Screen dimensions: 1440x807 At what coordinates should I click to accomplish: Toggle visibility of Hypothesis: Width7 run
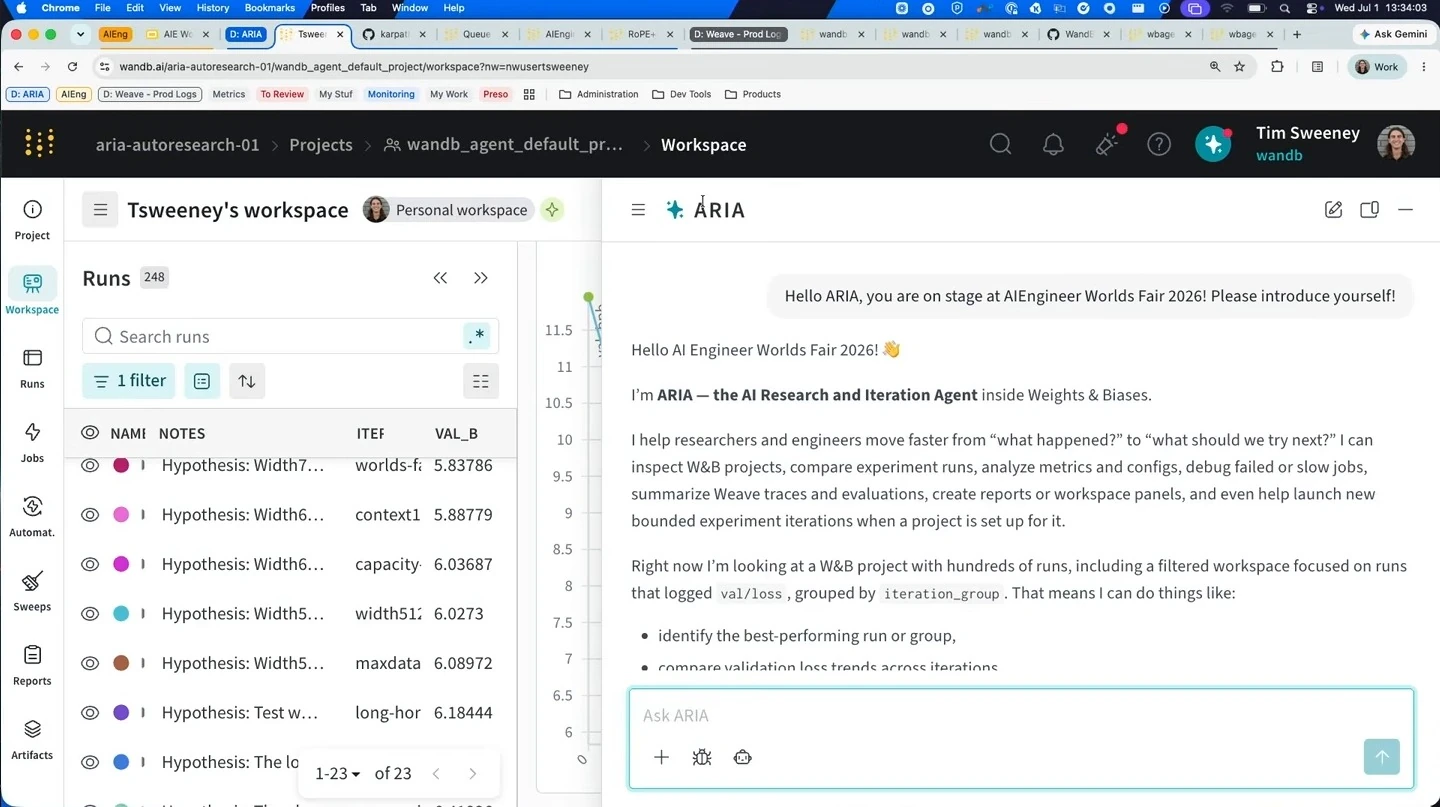tap(90, 465)
